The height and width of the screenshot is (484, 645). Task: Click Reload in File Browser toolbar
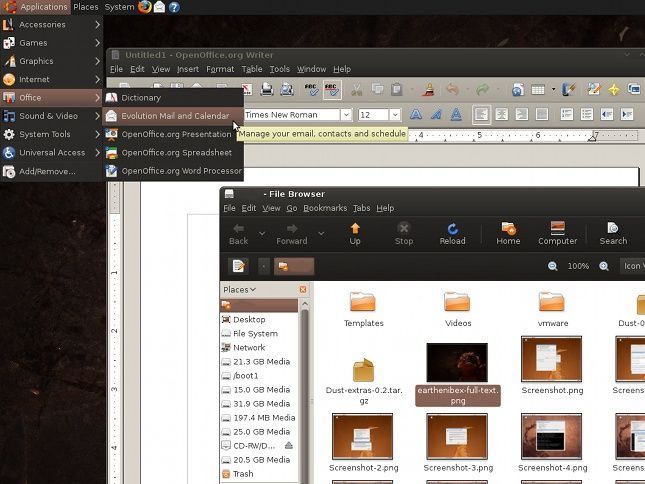[x=452, y=234]
